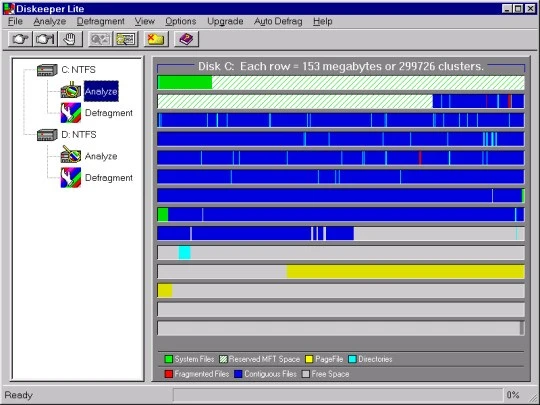This screenshot has width=540, height=405.
Task: Open the Auto Defrag menu
Action: point(278,21)
